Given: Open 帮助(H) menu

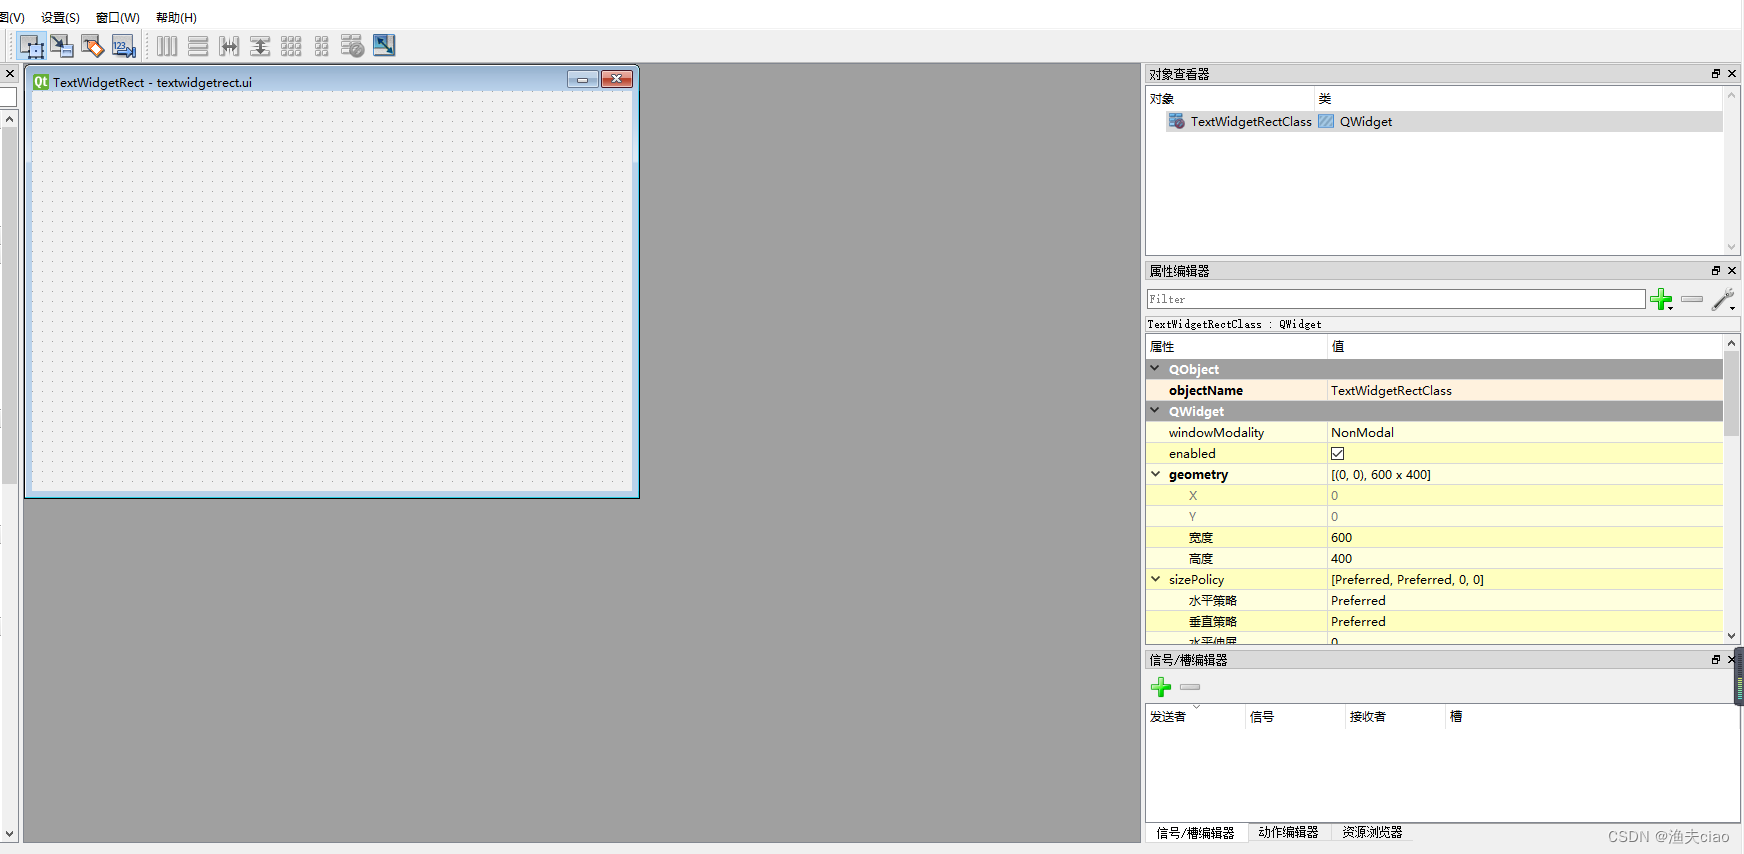Looking at the screenshot, I should 176,18.
